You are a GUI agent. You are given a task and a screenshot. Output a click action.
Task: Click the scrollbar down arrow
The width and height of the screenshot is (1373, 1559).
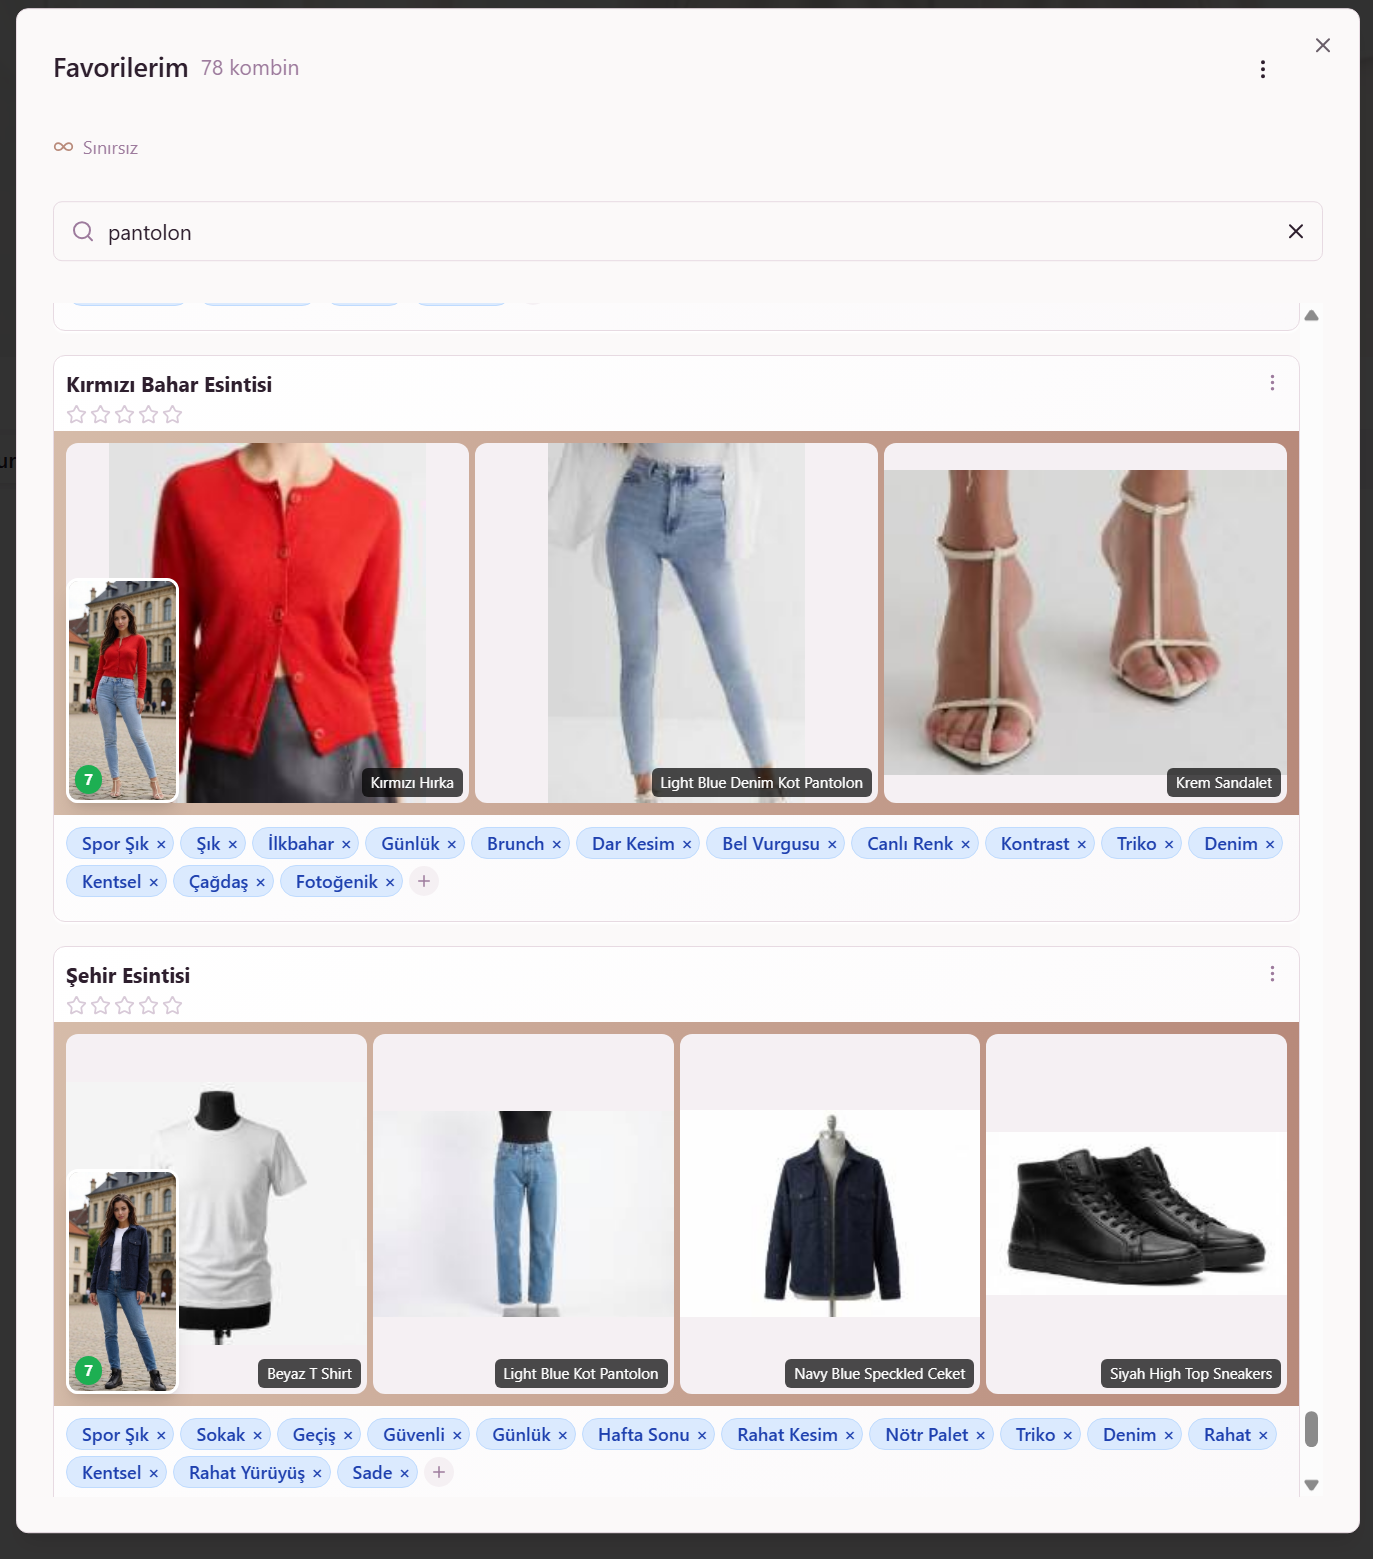(x=1311, y=1485)
